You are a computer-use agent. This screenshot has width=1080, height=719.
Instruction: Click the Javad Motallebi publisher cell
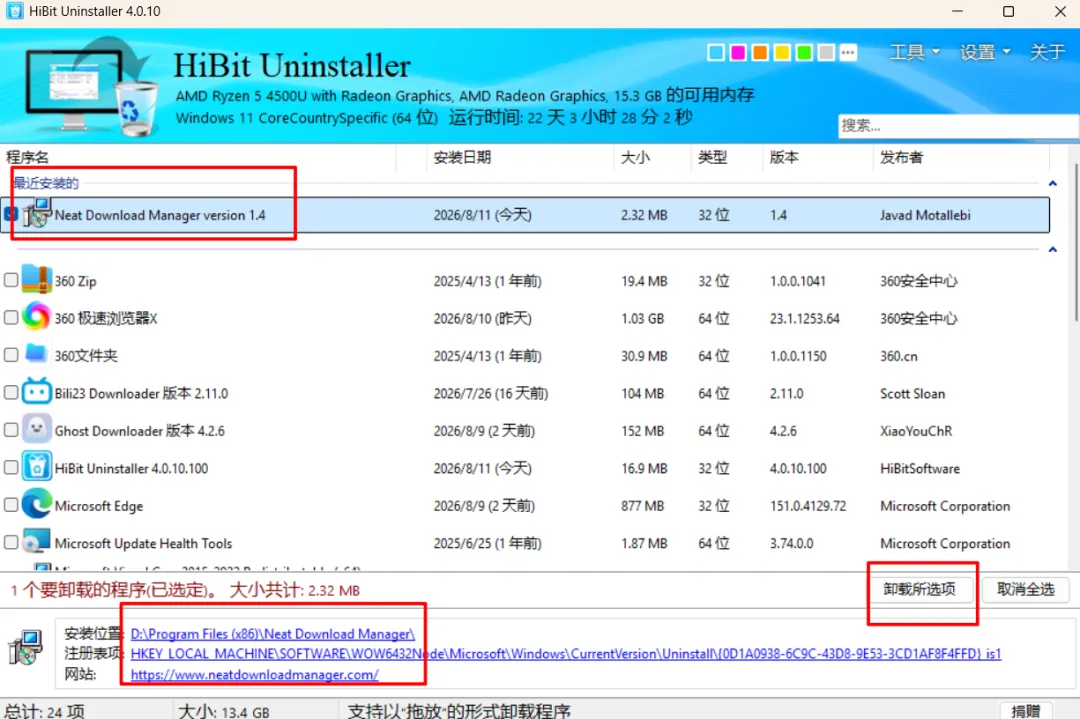[x=925, y=215]
